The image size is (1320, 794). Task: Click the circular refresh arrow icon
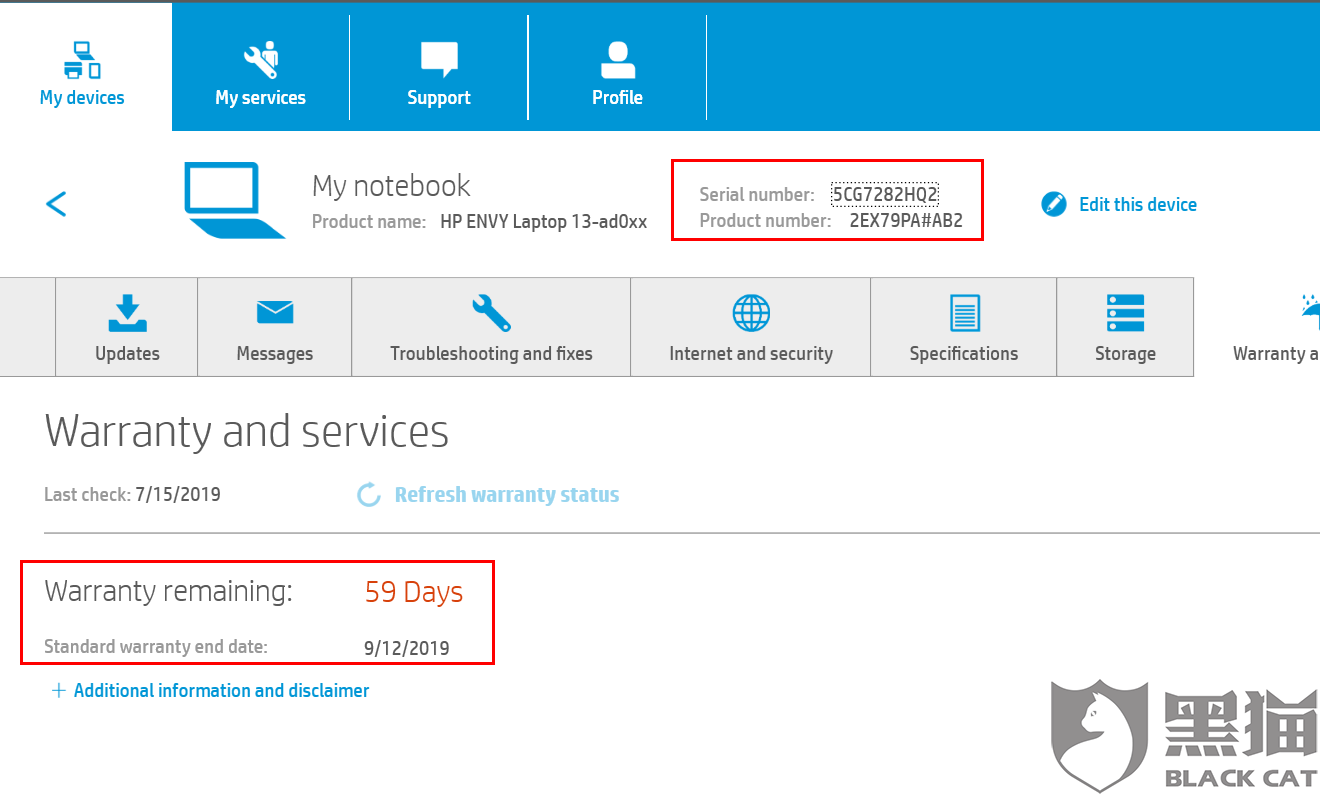[369, 494]
